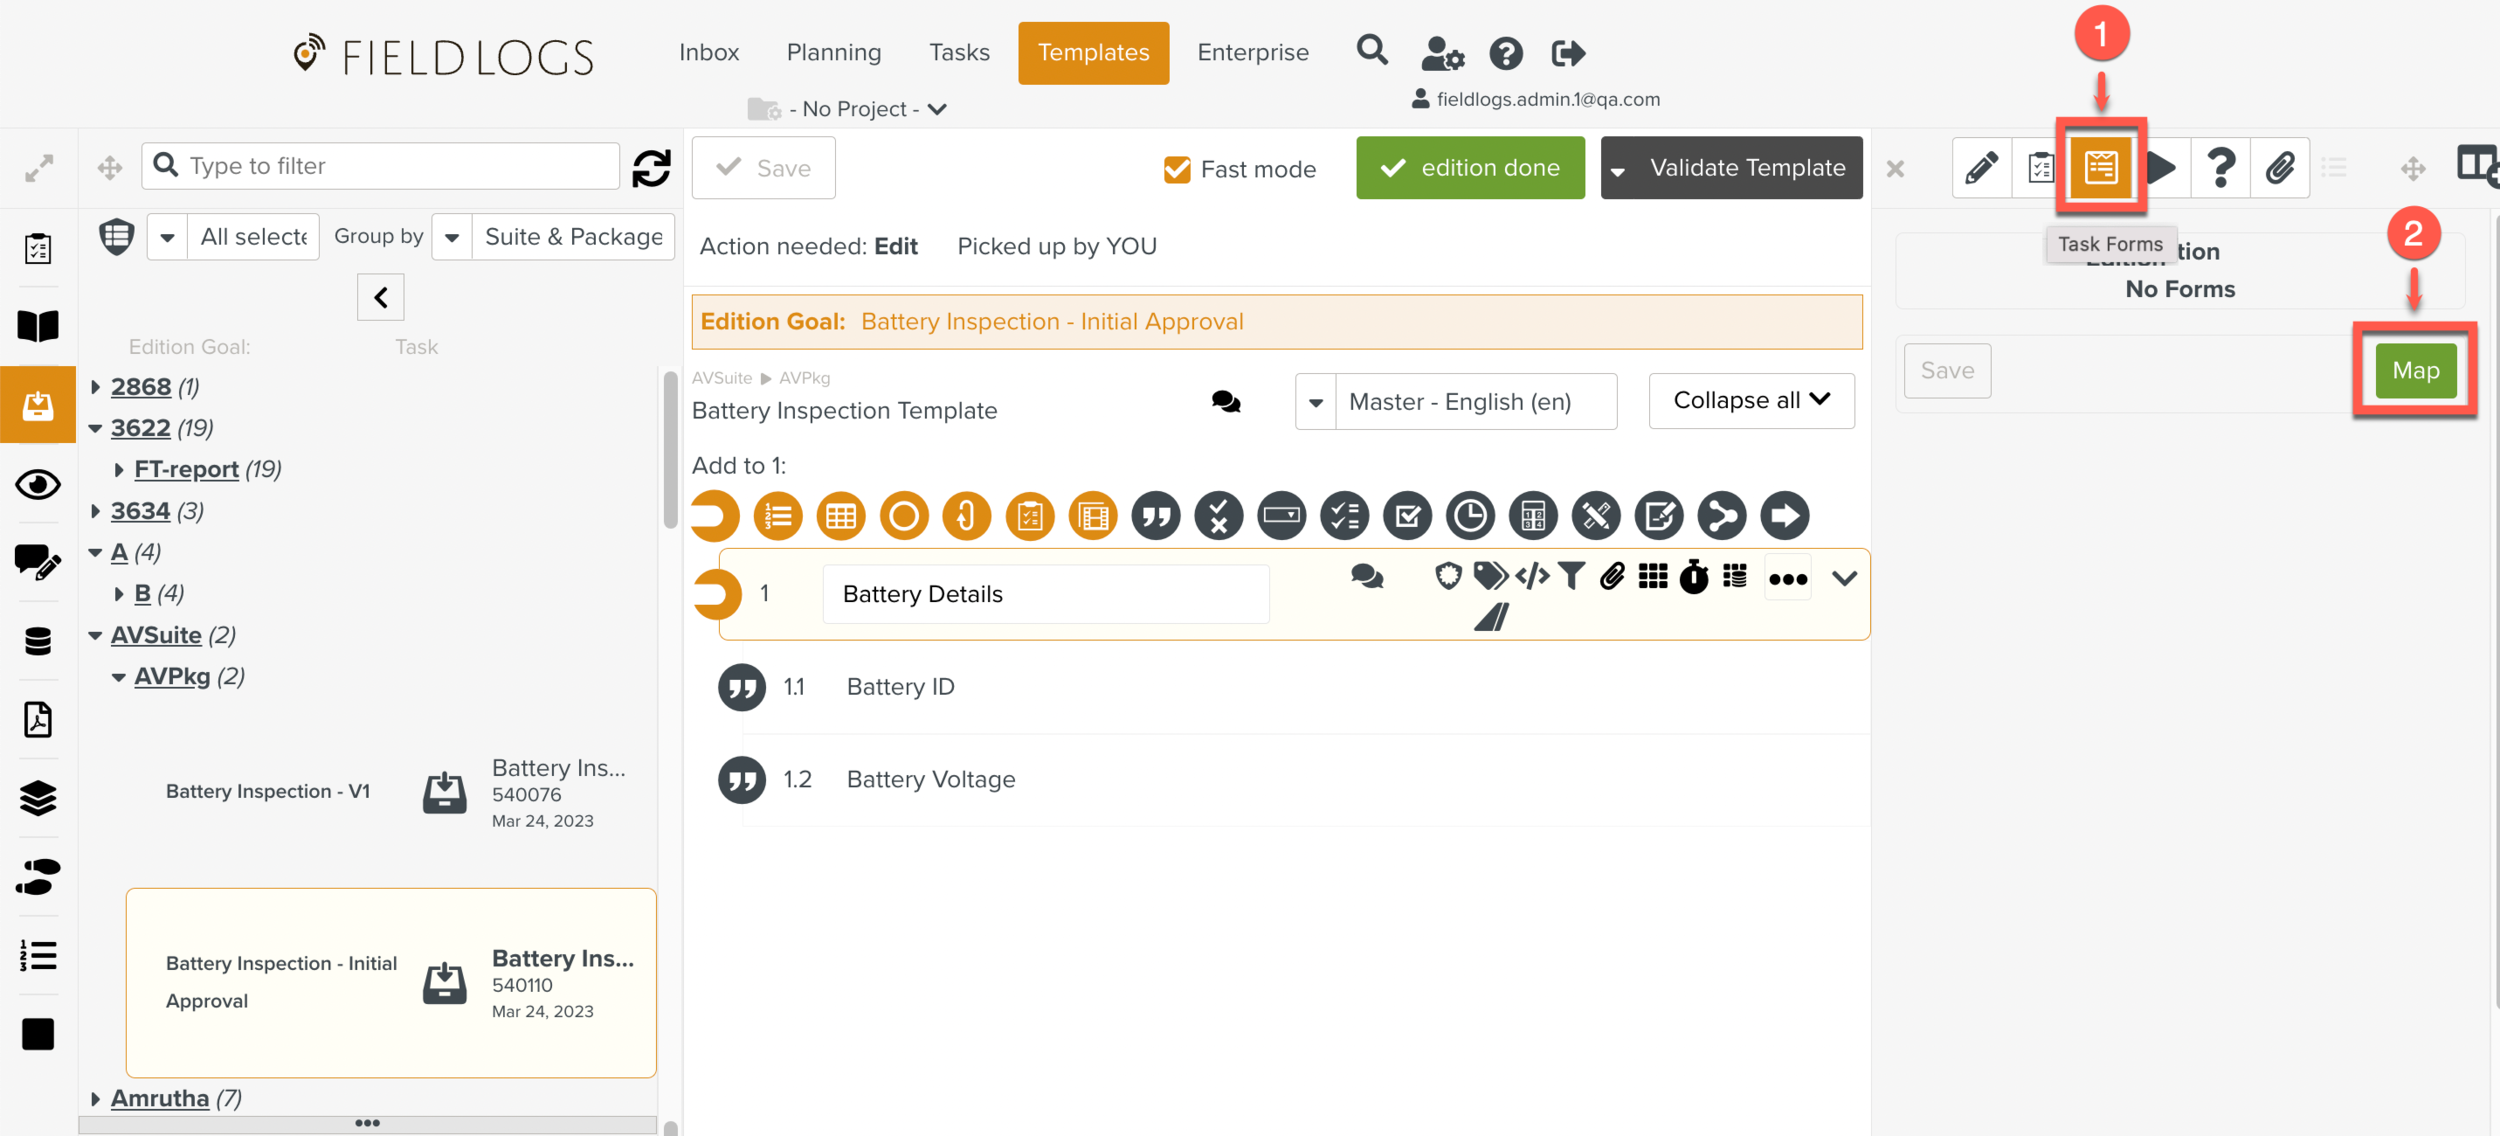2500x1136 pixels.
Task: Open the Planning menu
Action: tap(833, 52)
